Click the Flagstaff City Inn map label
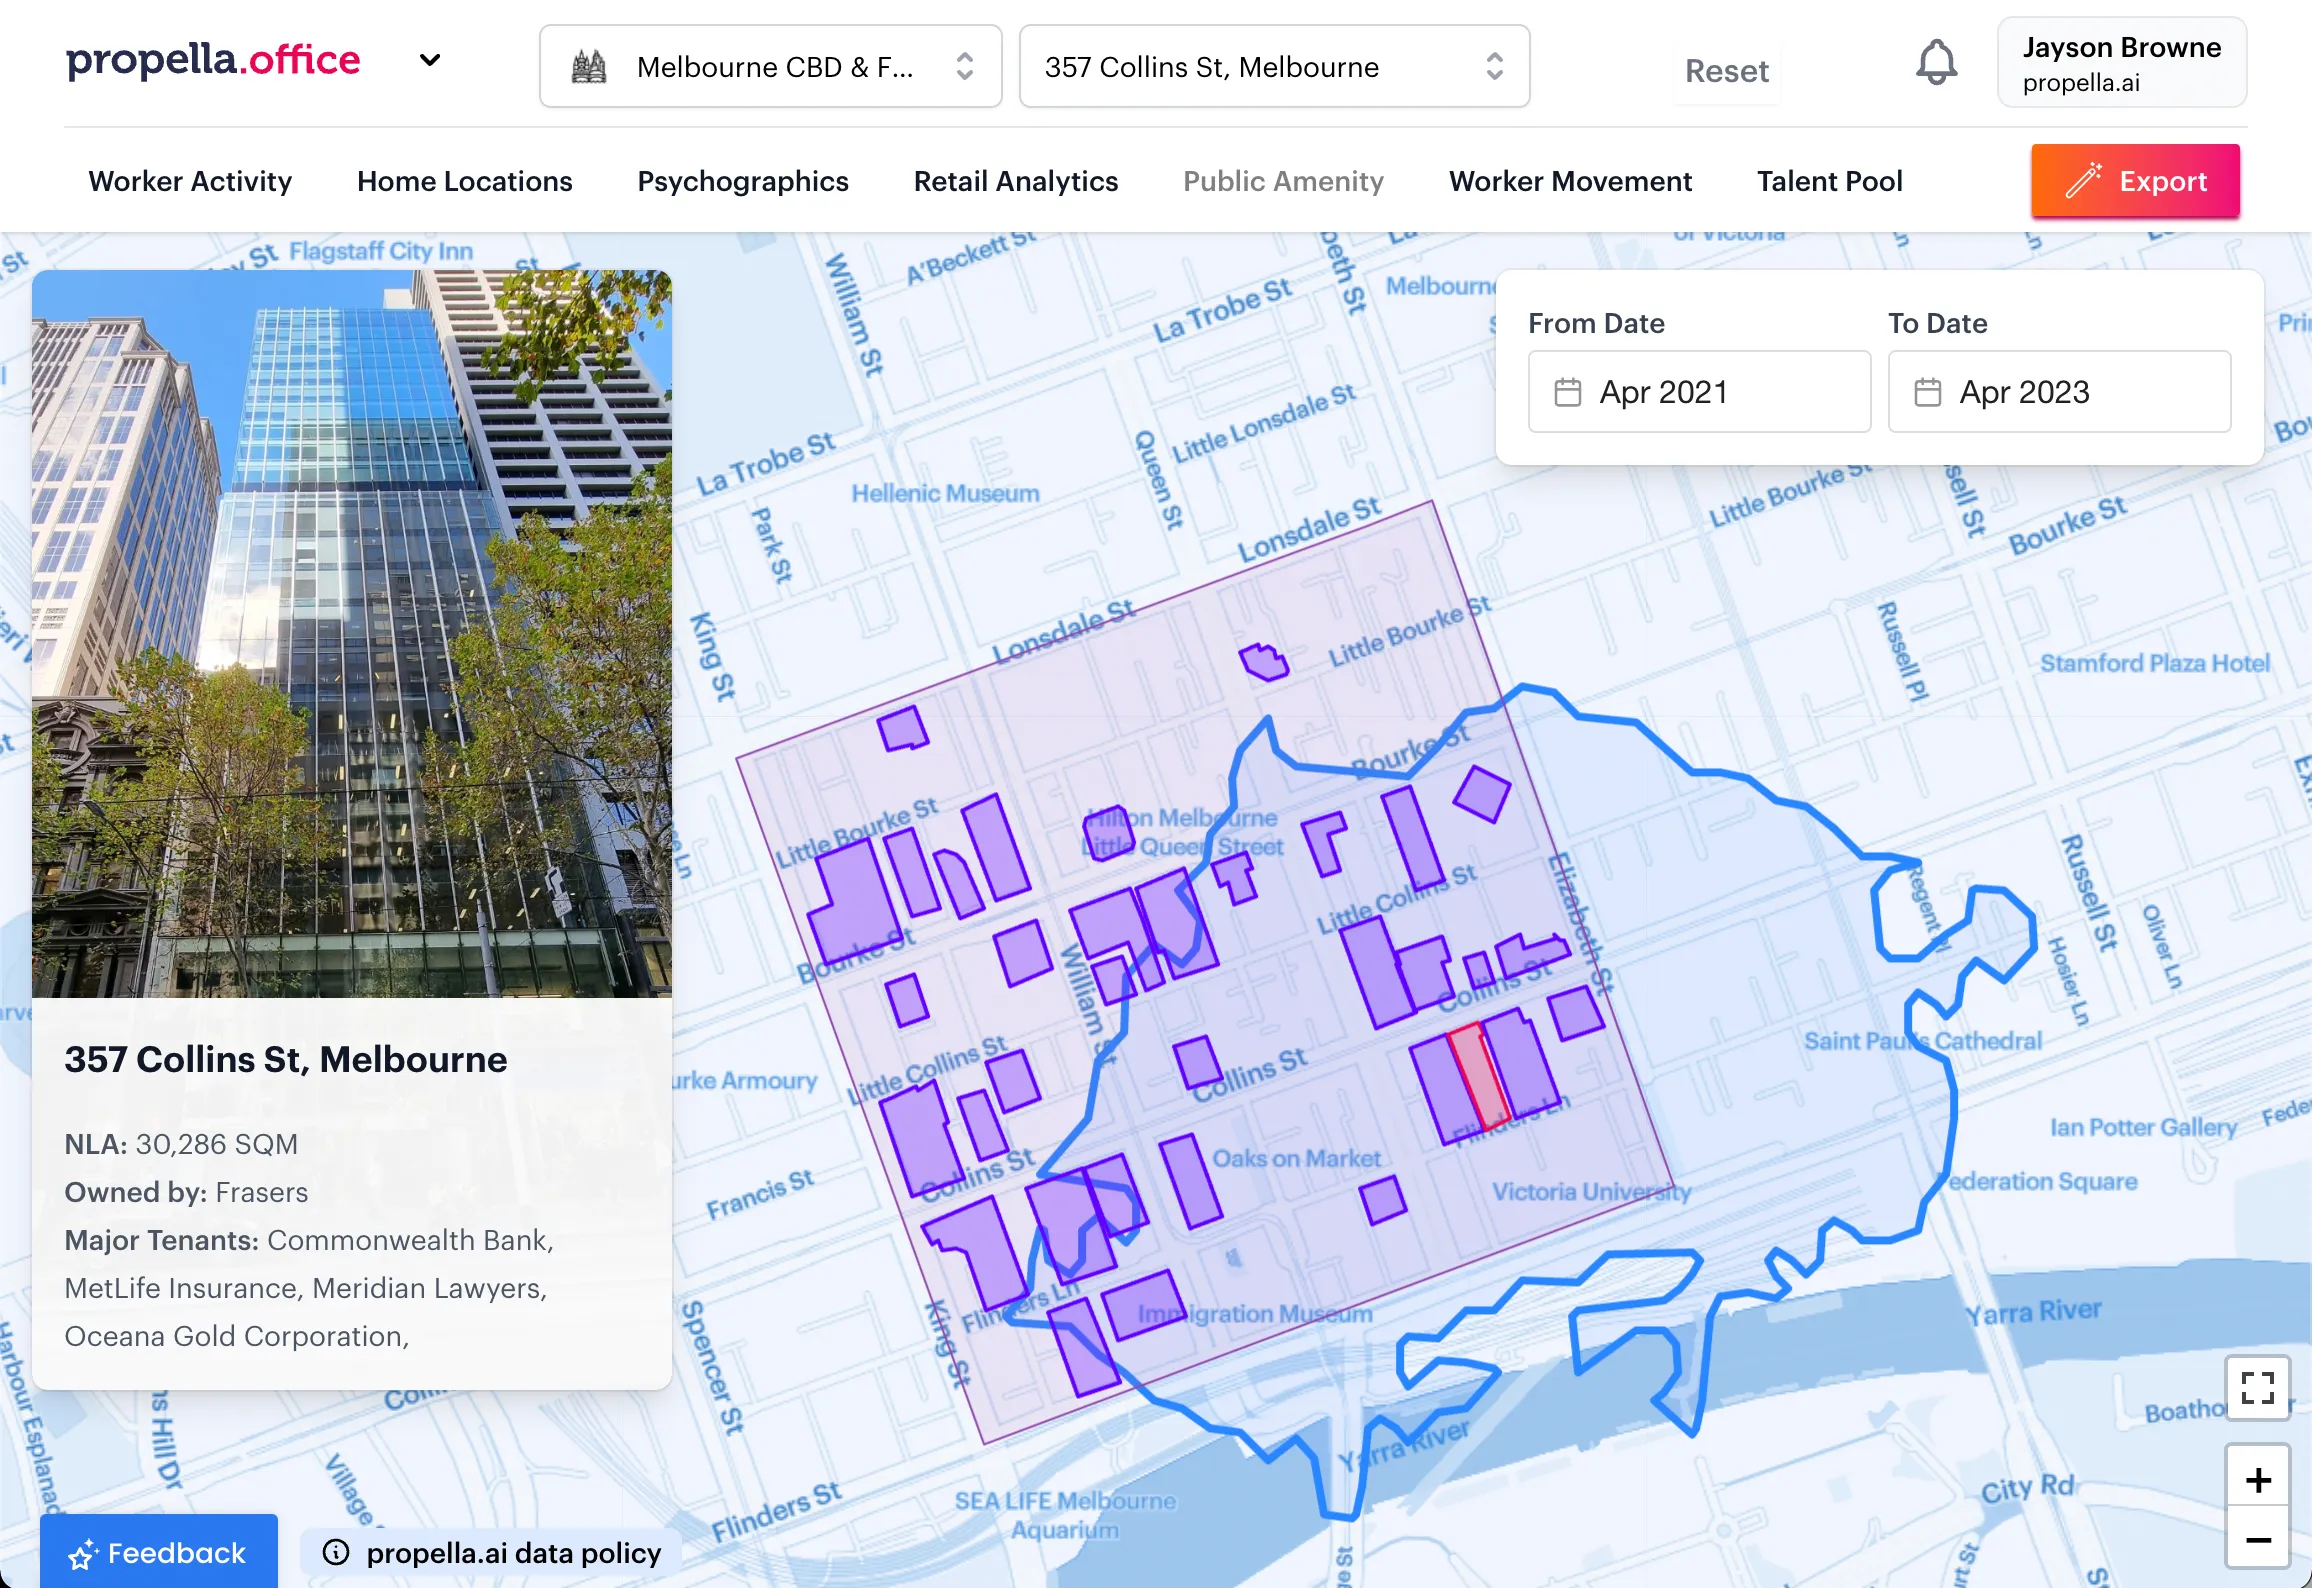The width and height of the screenshot is (2312, 1588). point(381,251)
